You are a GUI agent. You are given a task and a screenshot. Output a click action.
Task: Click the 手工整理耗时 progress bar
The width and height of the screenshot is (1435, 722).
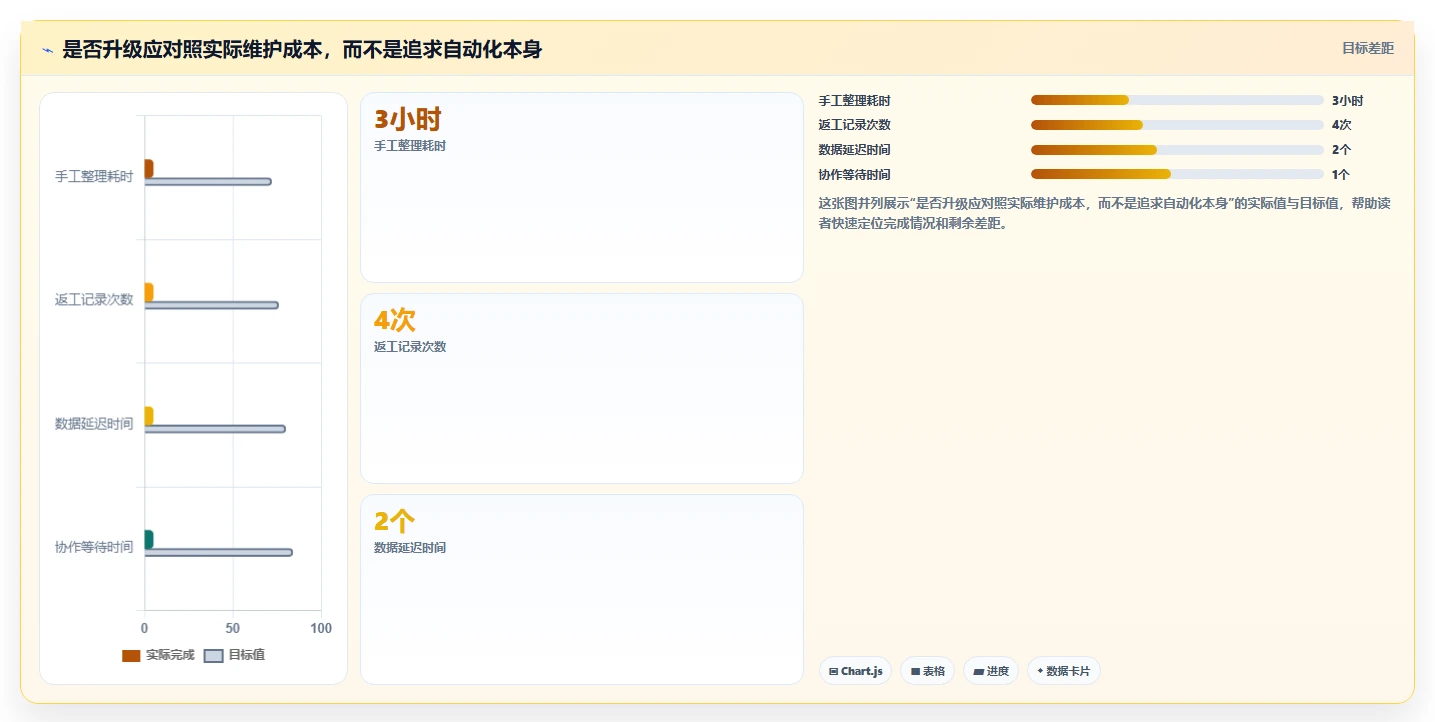(x=1177, y=100)
